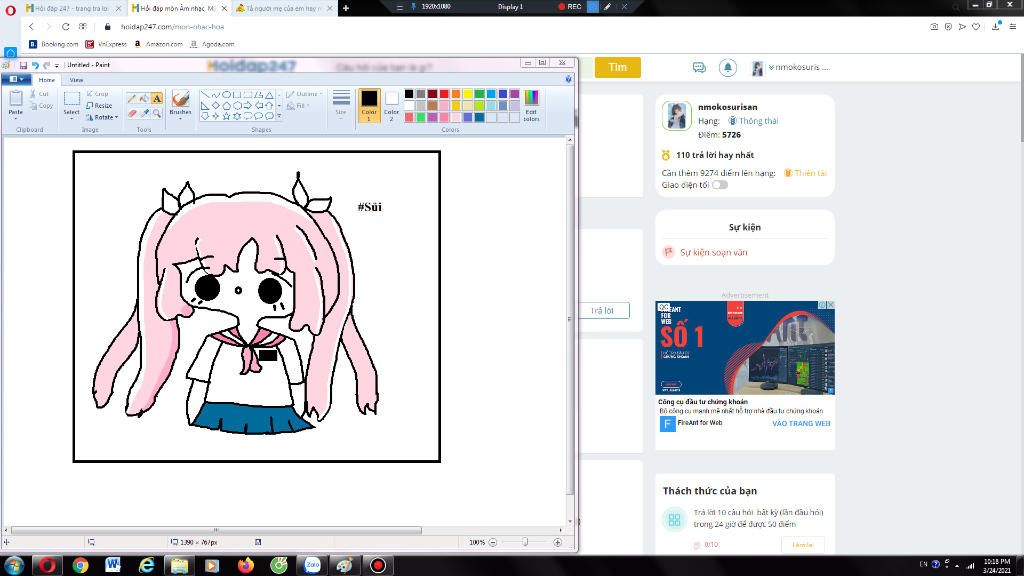1024x576 pixels.
Task: Select the Pencil tool in Paint
Action: pyautogui.click(x=132, y=99)
